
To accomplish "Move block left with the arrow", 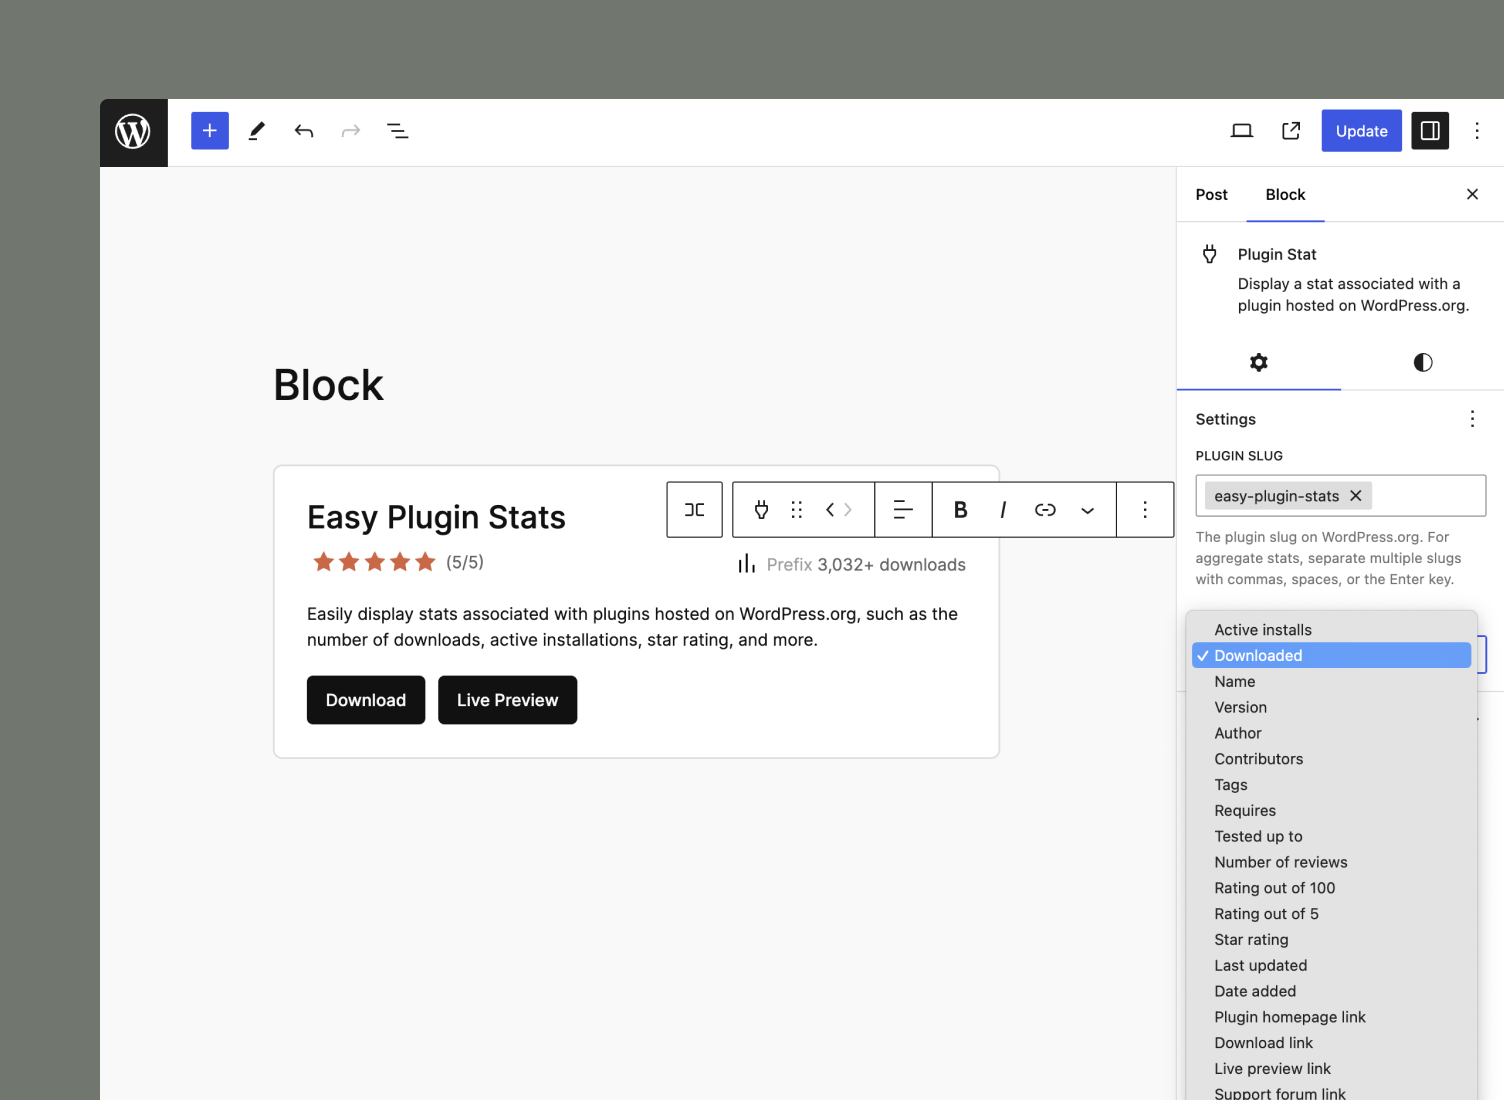I will (830, 510).
